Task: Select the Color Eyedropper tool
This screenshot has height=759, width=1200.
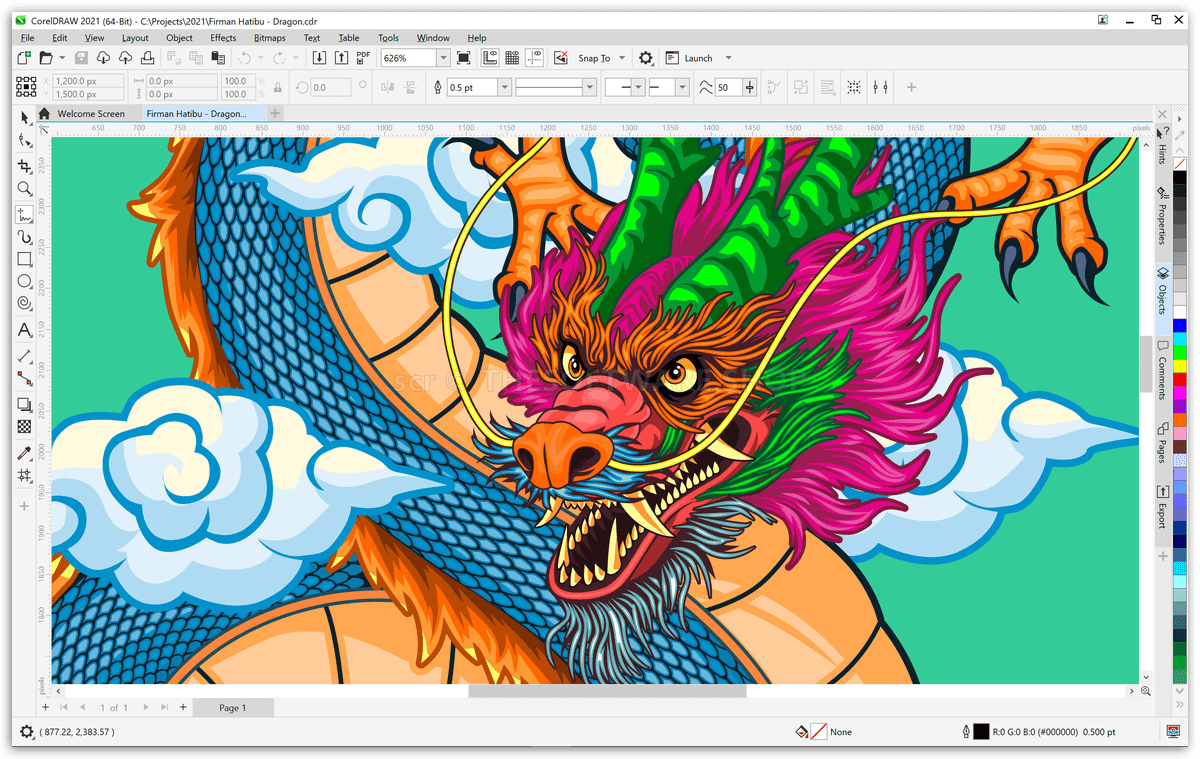Action: (25, 453)
